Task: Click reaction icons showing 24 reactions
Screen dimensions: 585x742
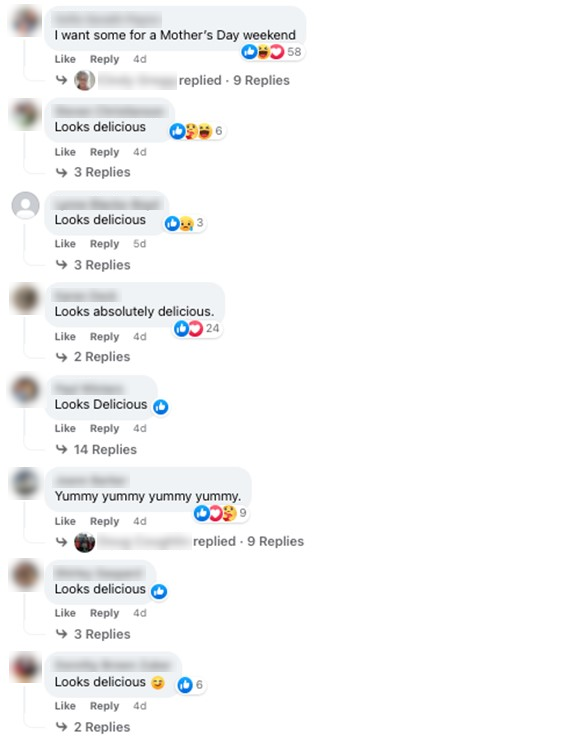Action: pos(197,328)
